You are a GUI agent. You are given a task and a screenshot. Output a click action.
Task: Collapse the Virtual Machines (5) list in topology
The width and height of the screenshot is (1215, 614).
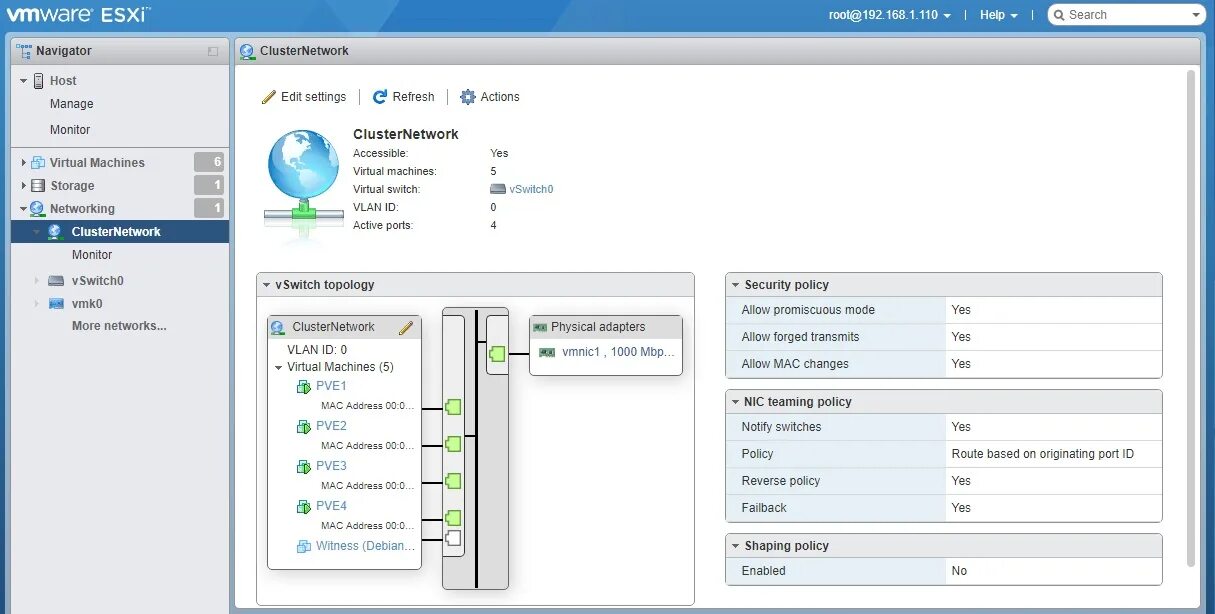click(279, 367)
